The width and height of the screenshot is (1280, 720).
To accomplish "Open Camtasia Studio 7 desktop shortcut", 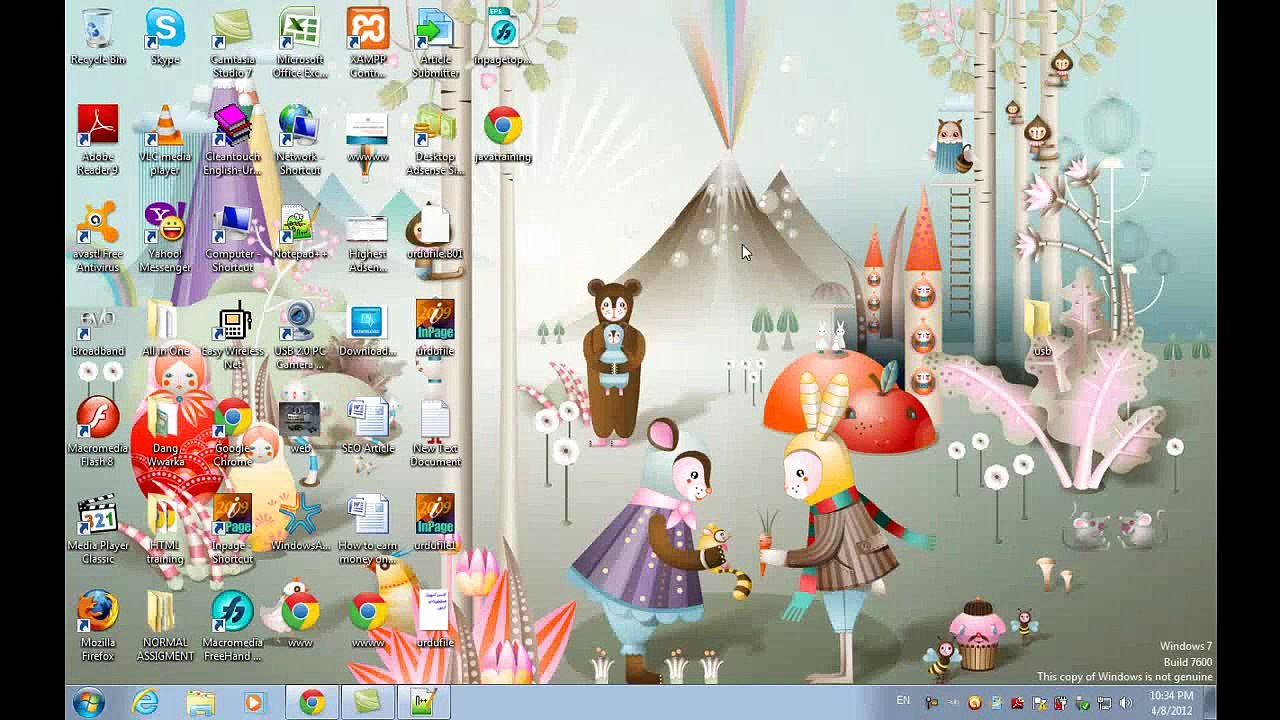I will point(232,43).
